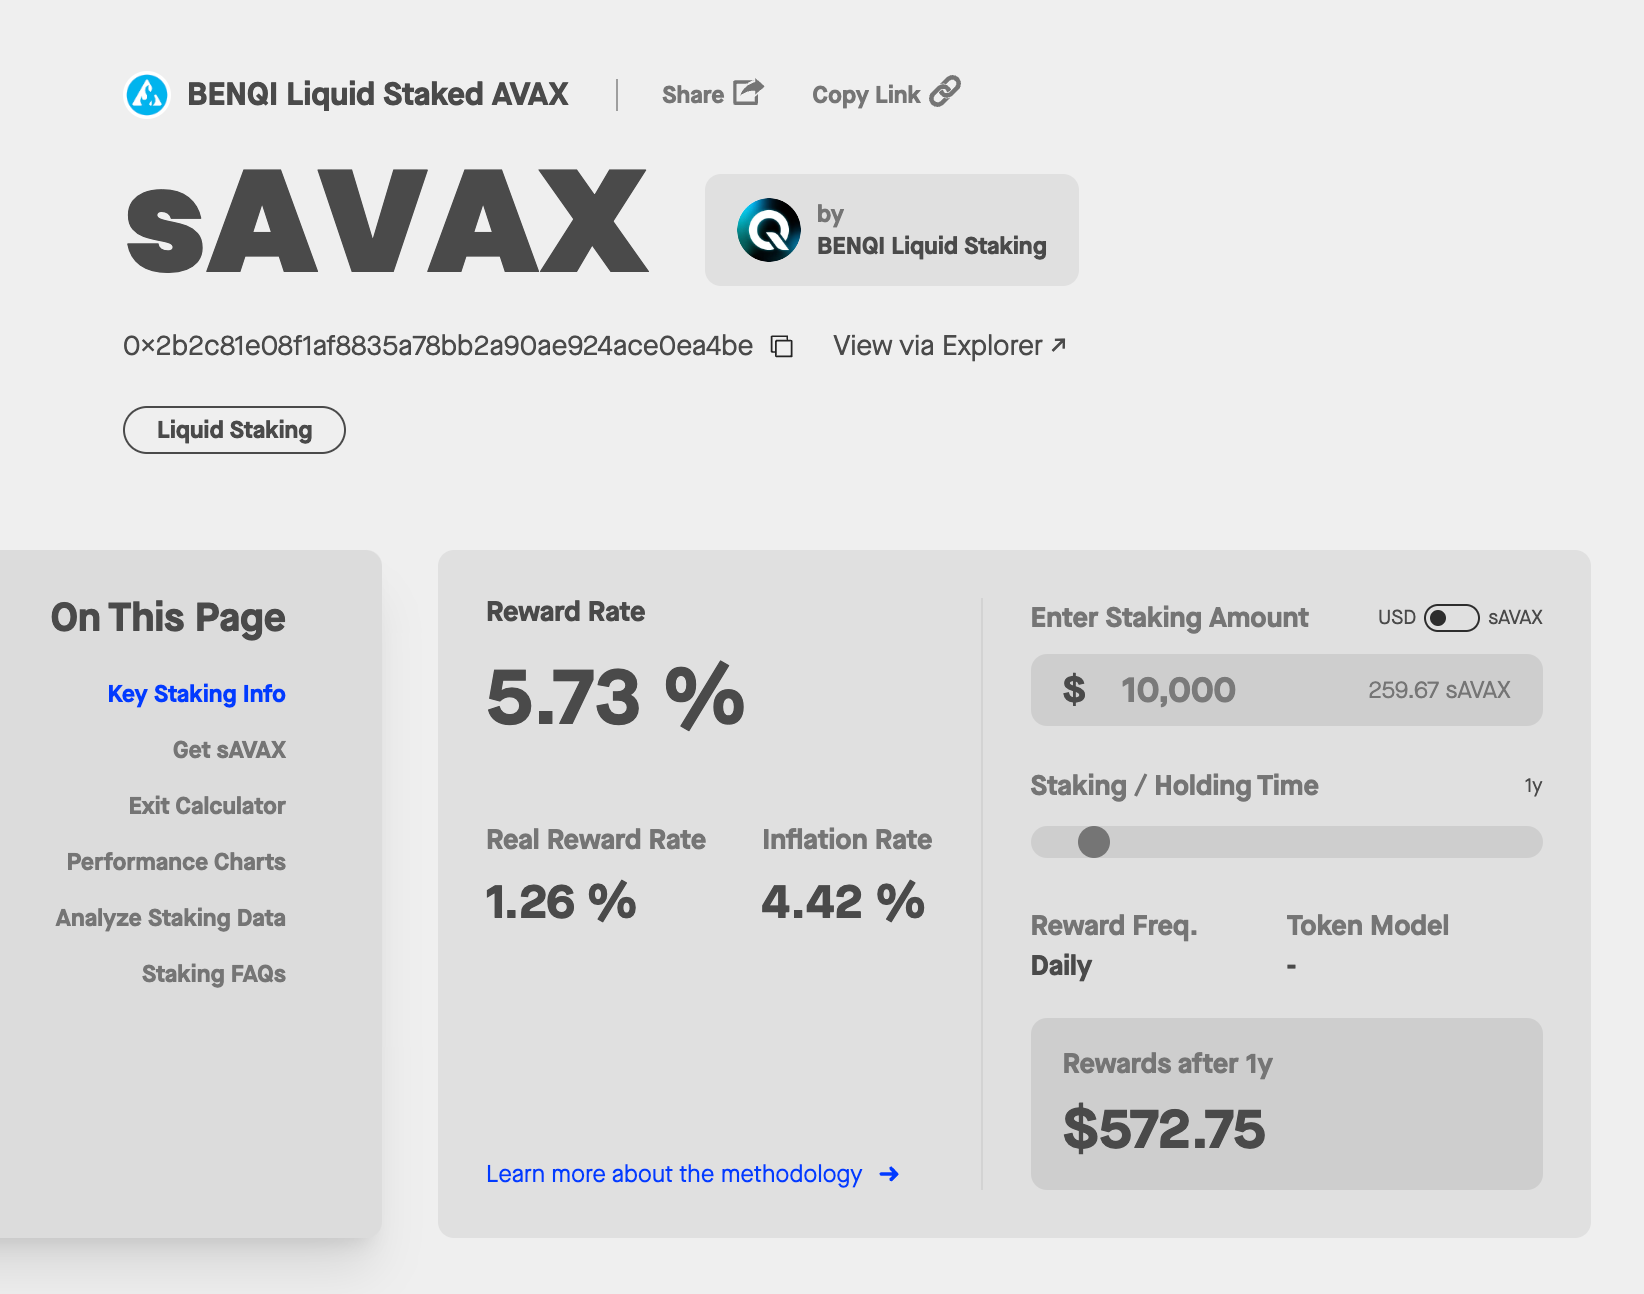Click the sAVAX label beside the toggle
This screenshot has width=1644, height=1294.
point(1515,618)
